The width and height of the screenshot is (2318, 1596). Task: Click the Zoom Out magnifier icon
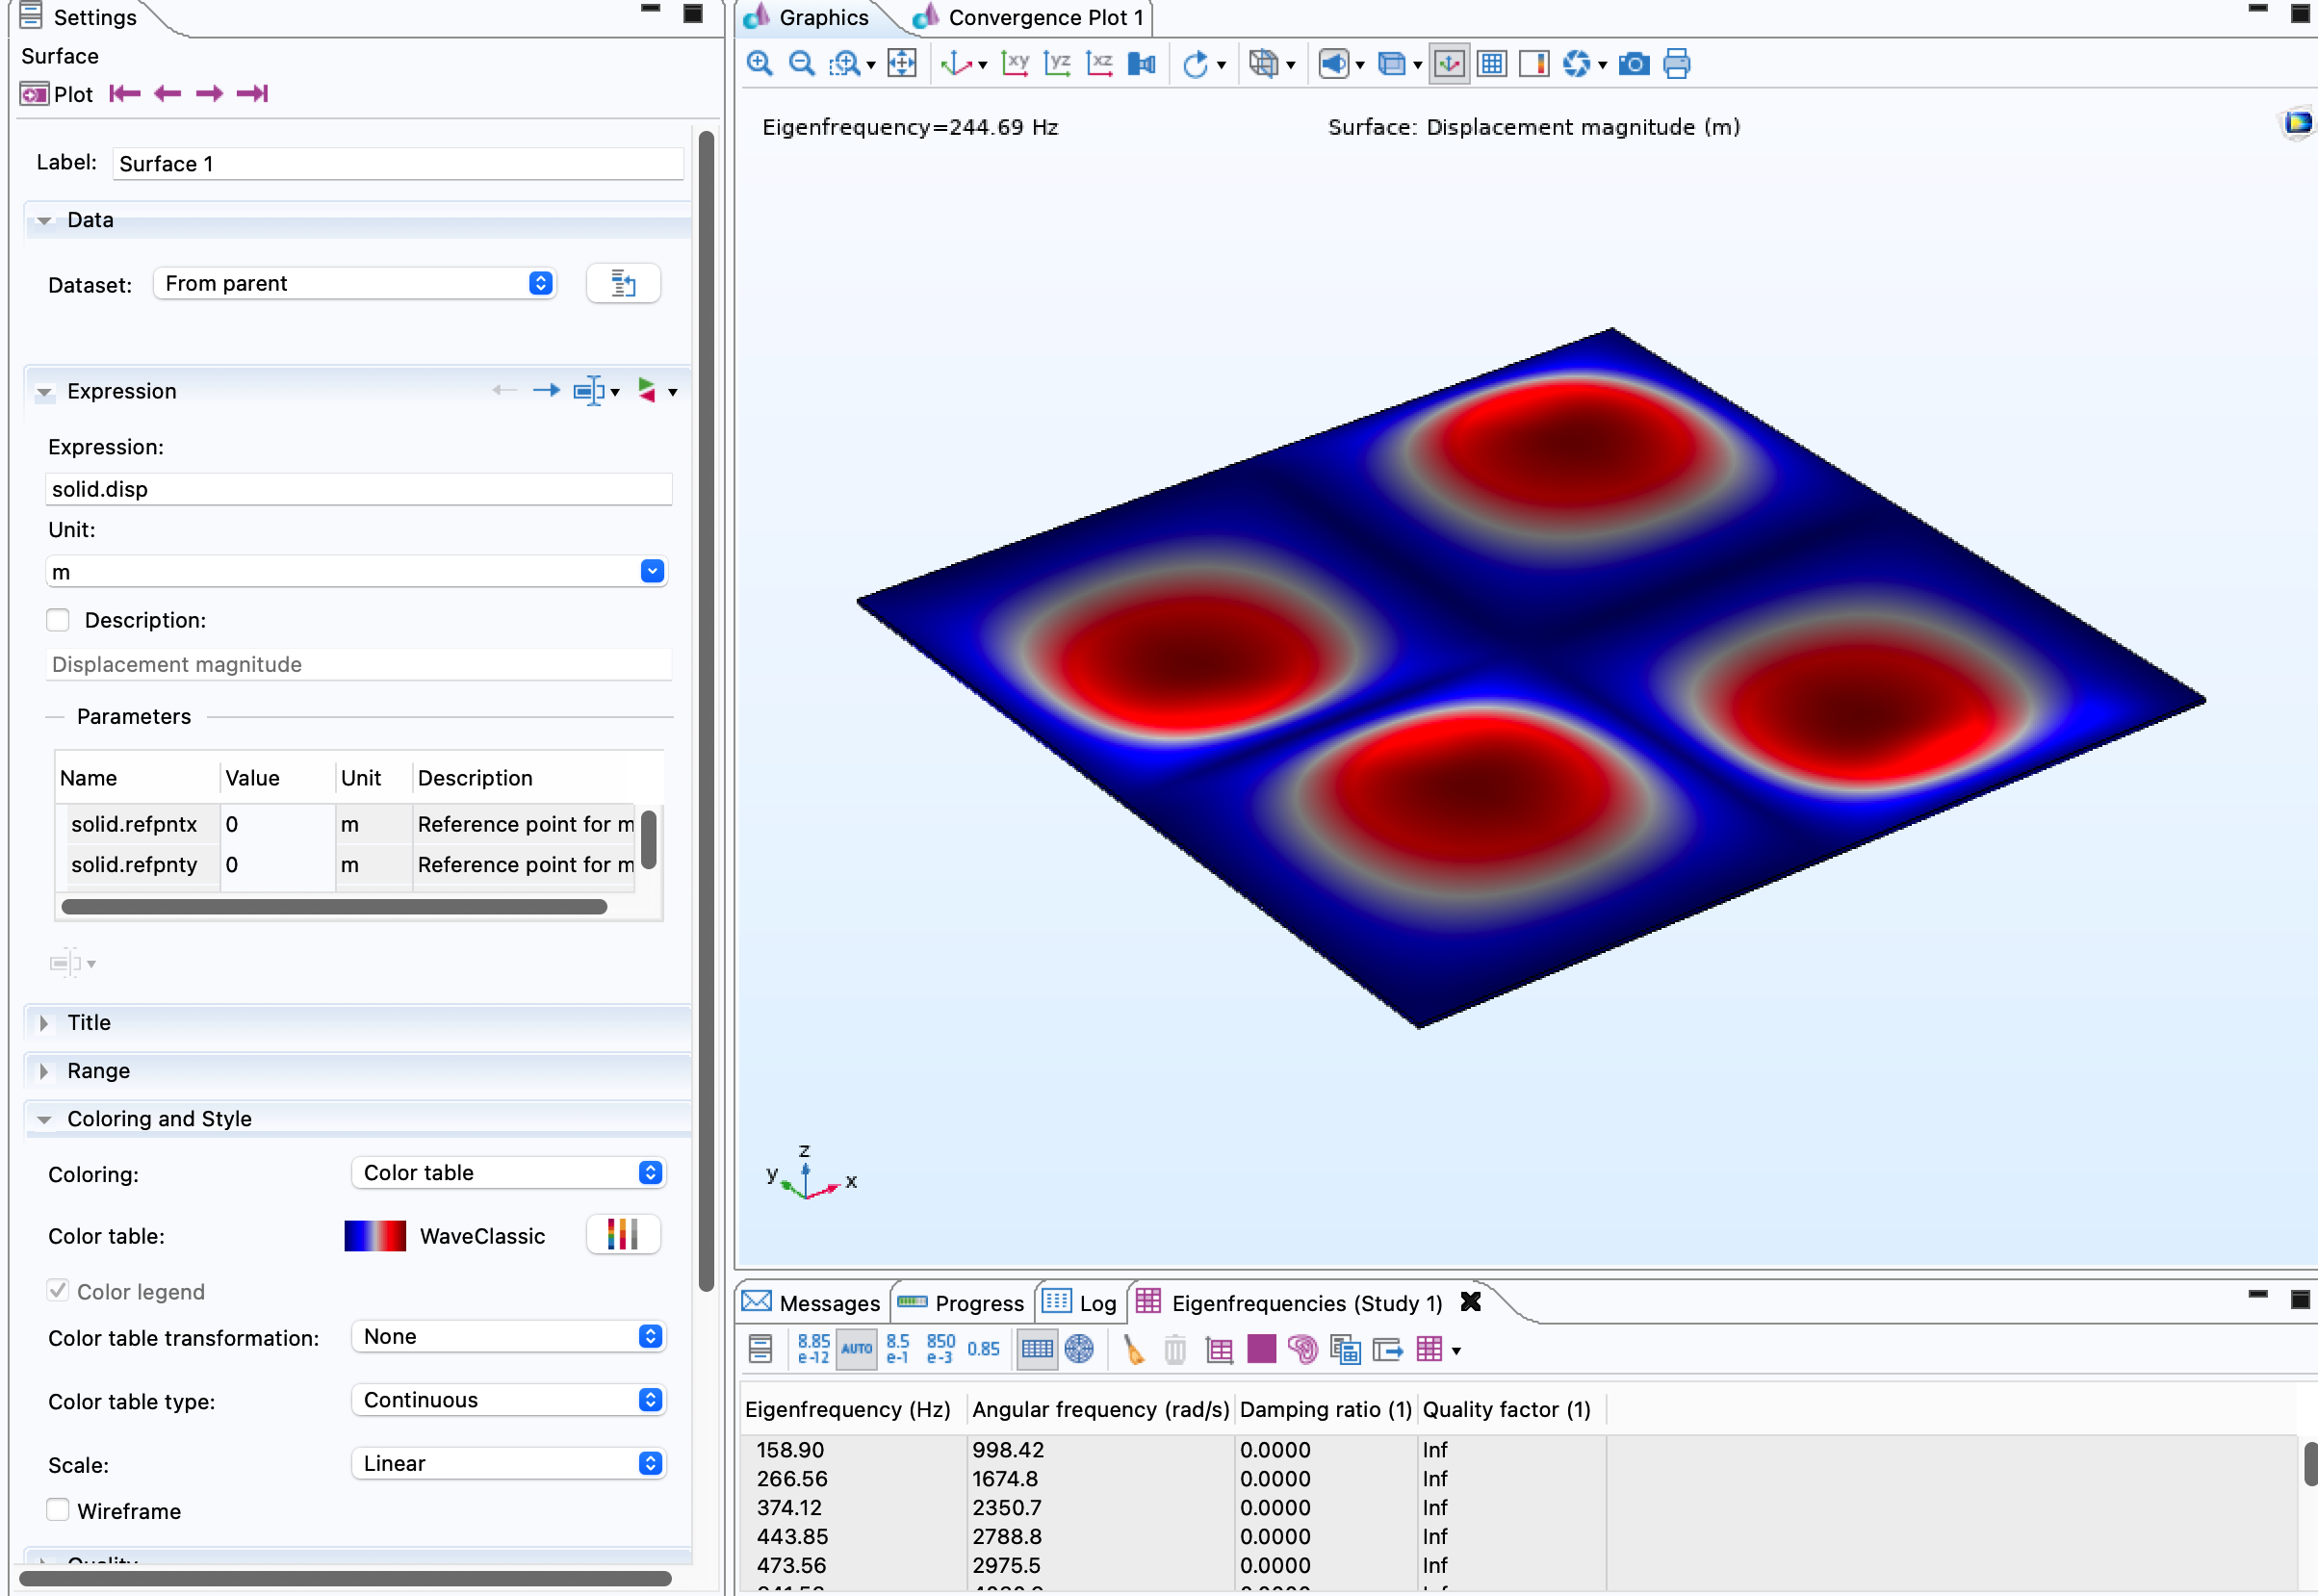click(x=801, y=64)
